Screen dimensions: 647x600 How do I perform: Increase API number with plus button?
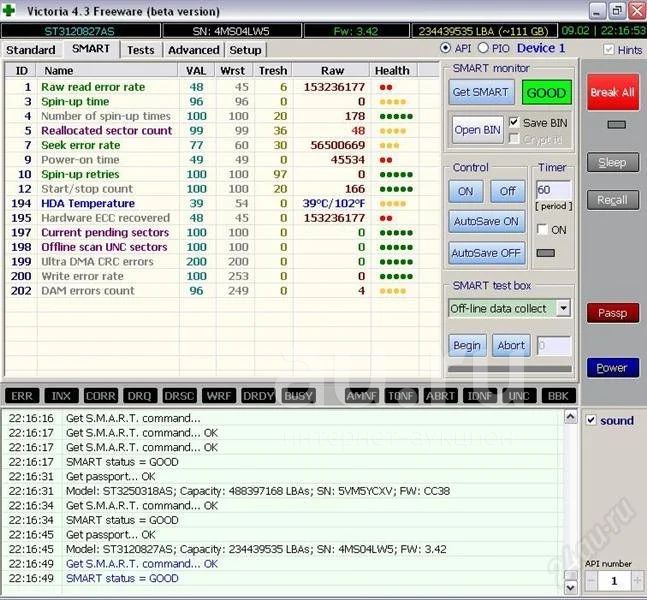click(638, 581)
